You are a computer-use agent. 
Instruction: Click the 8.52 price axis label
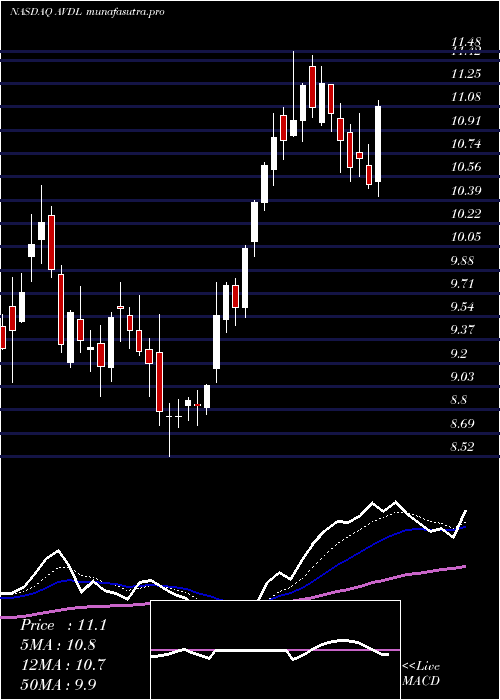[x=463, y=447]
